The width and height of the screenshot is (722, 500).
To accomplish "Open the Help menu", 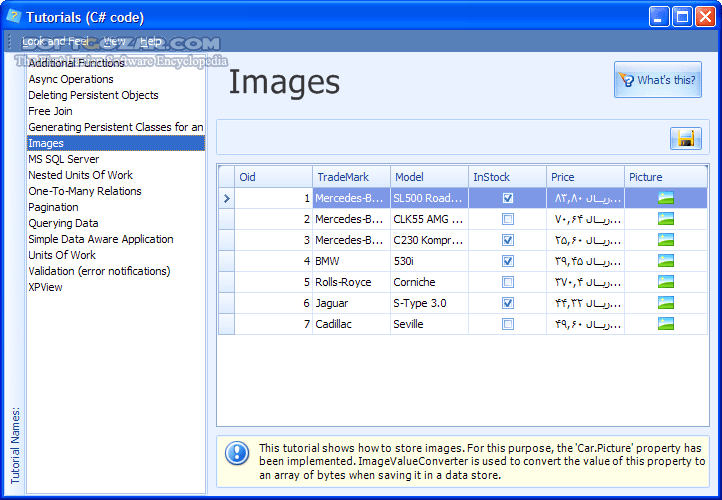I will pos(152,41).
